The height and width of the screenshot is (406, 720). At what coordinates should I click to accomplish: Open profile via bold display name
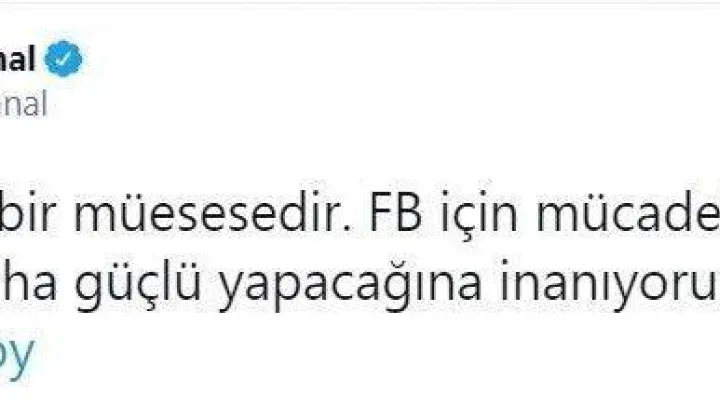click(22, 61)
